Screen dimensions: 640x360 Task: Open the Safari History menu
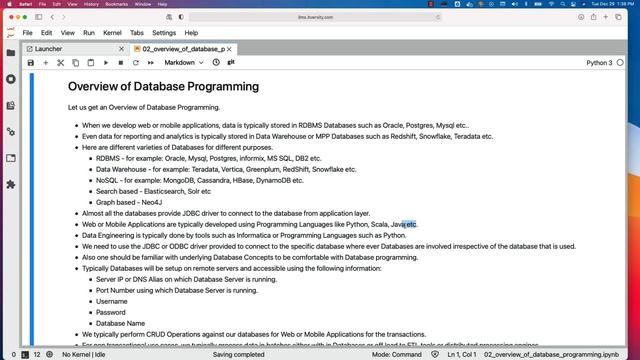(x=91, y=4)
